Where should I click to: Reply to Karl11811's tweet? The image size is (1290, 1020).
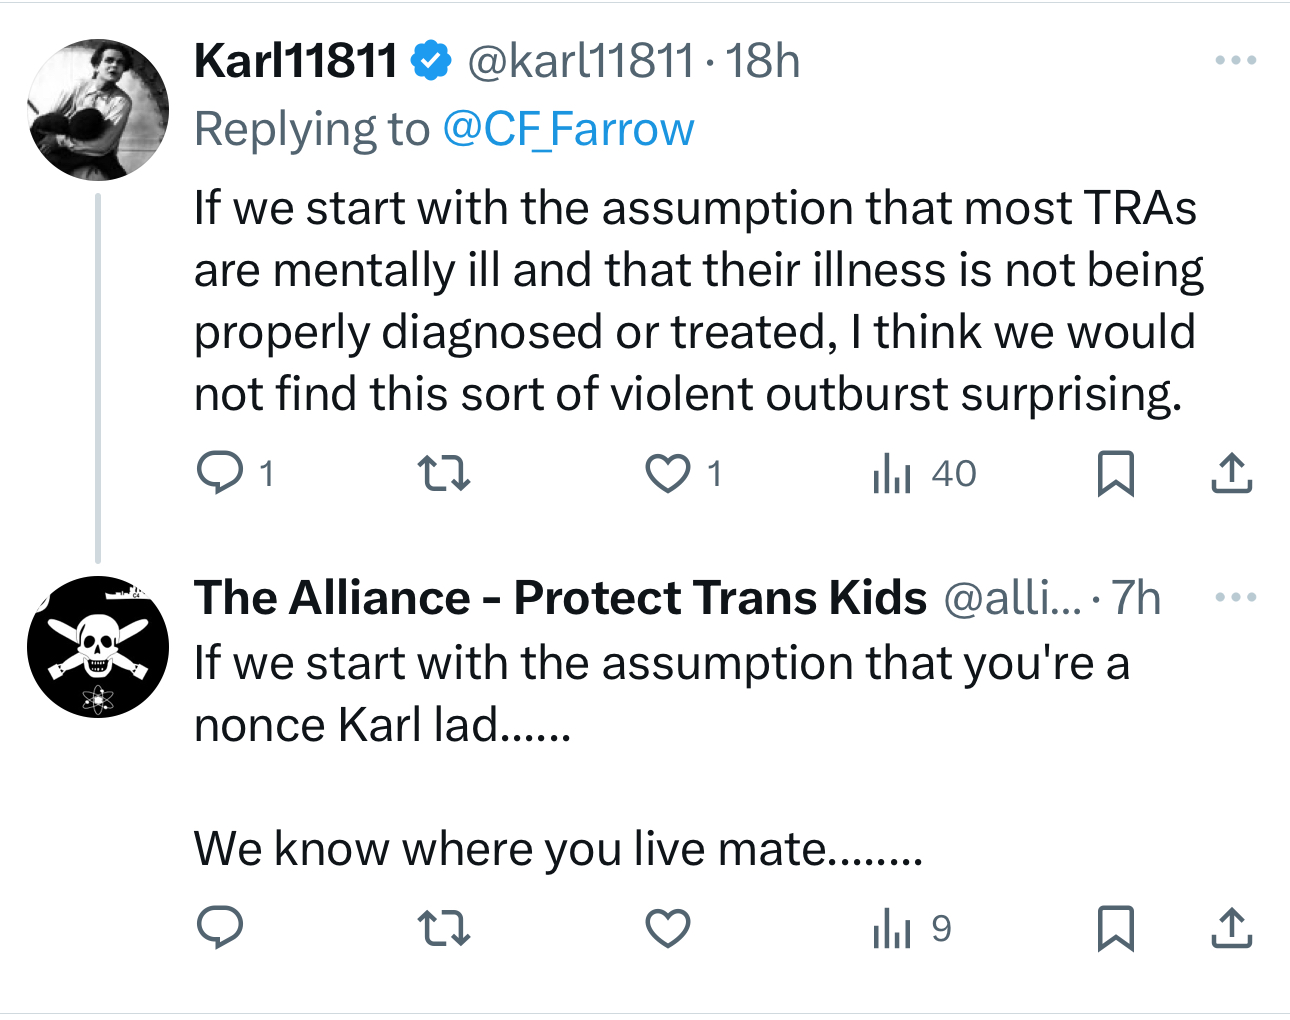220,473
